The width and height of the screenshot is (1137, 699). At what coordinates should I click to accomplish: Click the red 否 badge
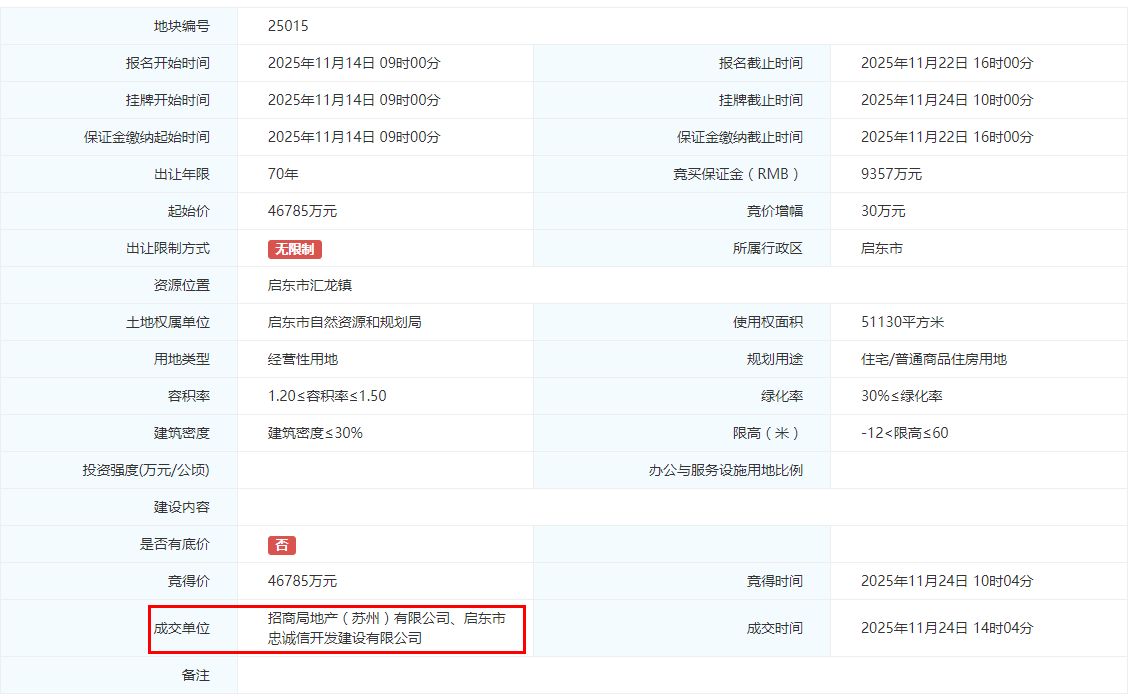pyautogui.click(x=281, y=545)
